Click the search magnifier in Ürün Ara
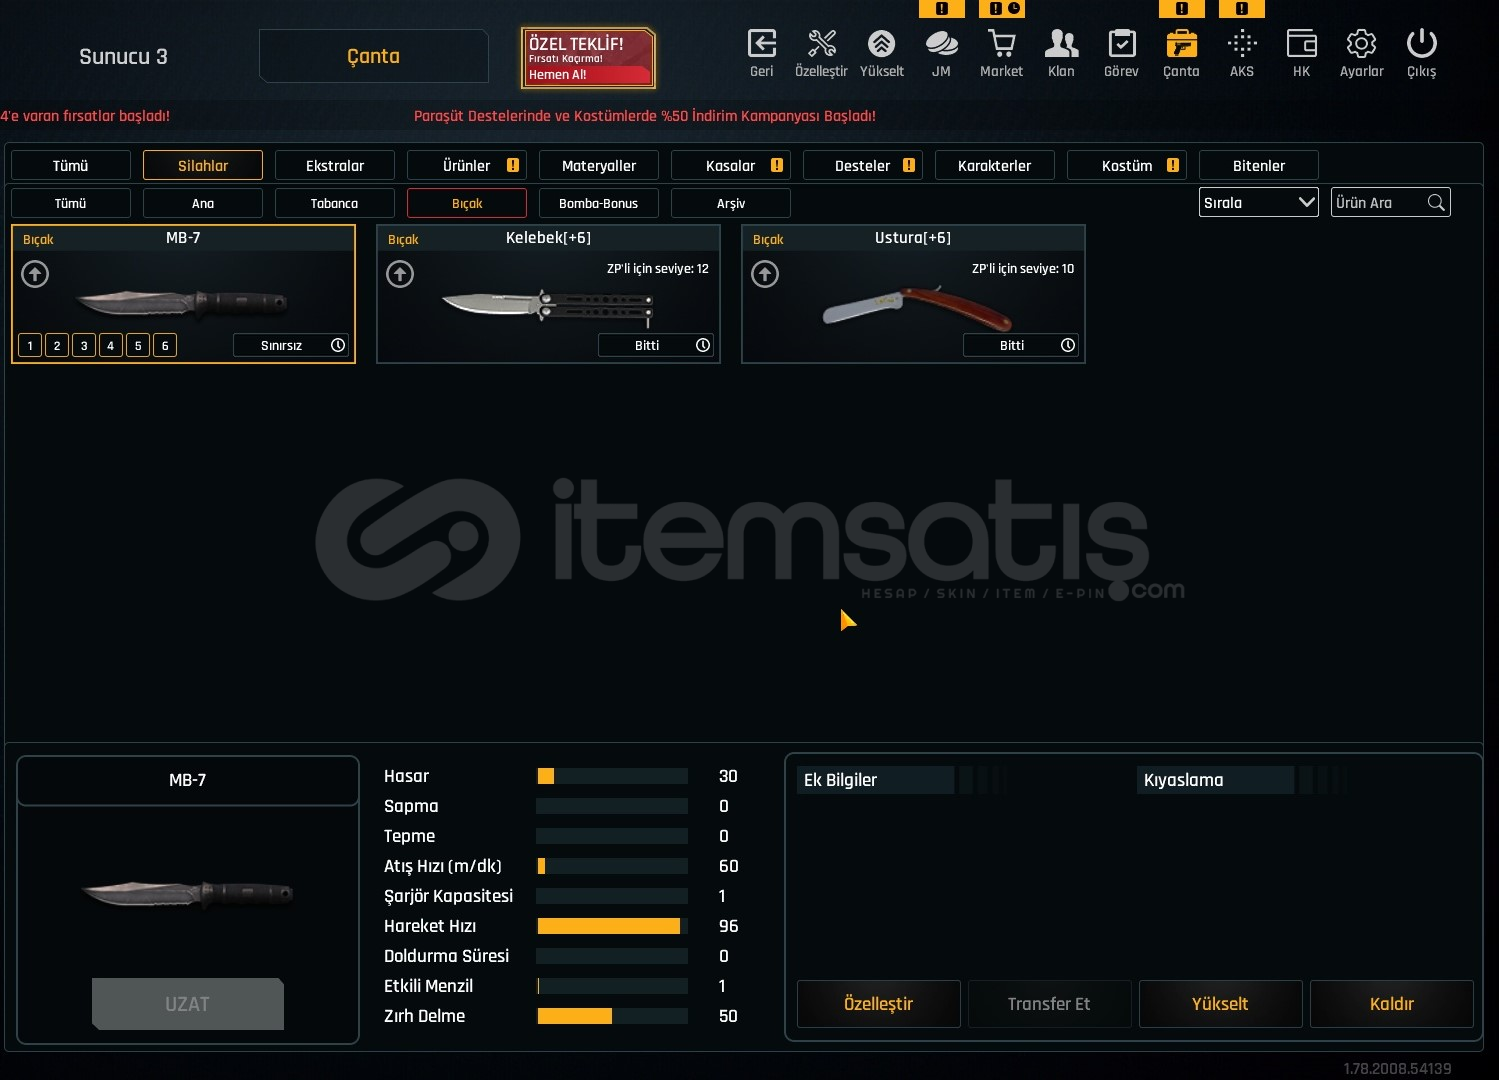Screen dimensions: 1499x1080 pyautogui.click(x=1436, y=203)
